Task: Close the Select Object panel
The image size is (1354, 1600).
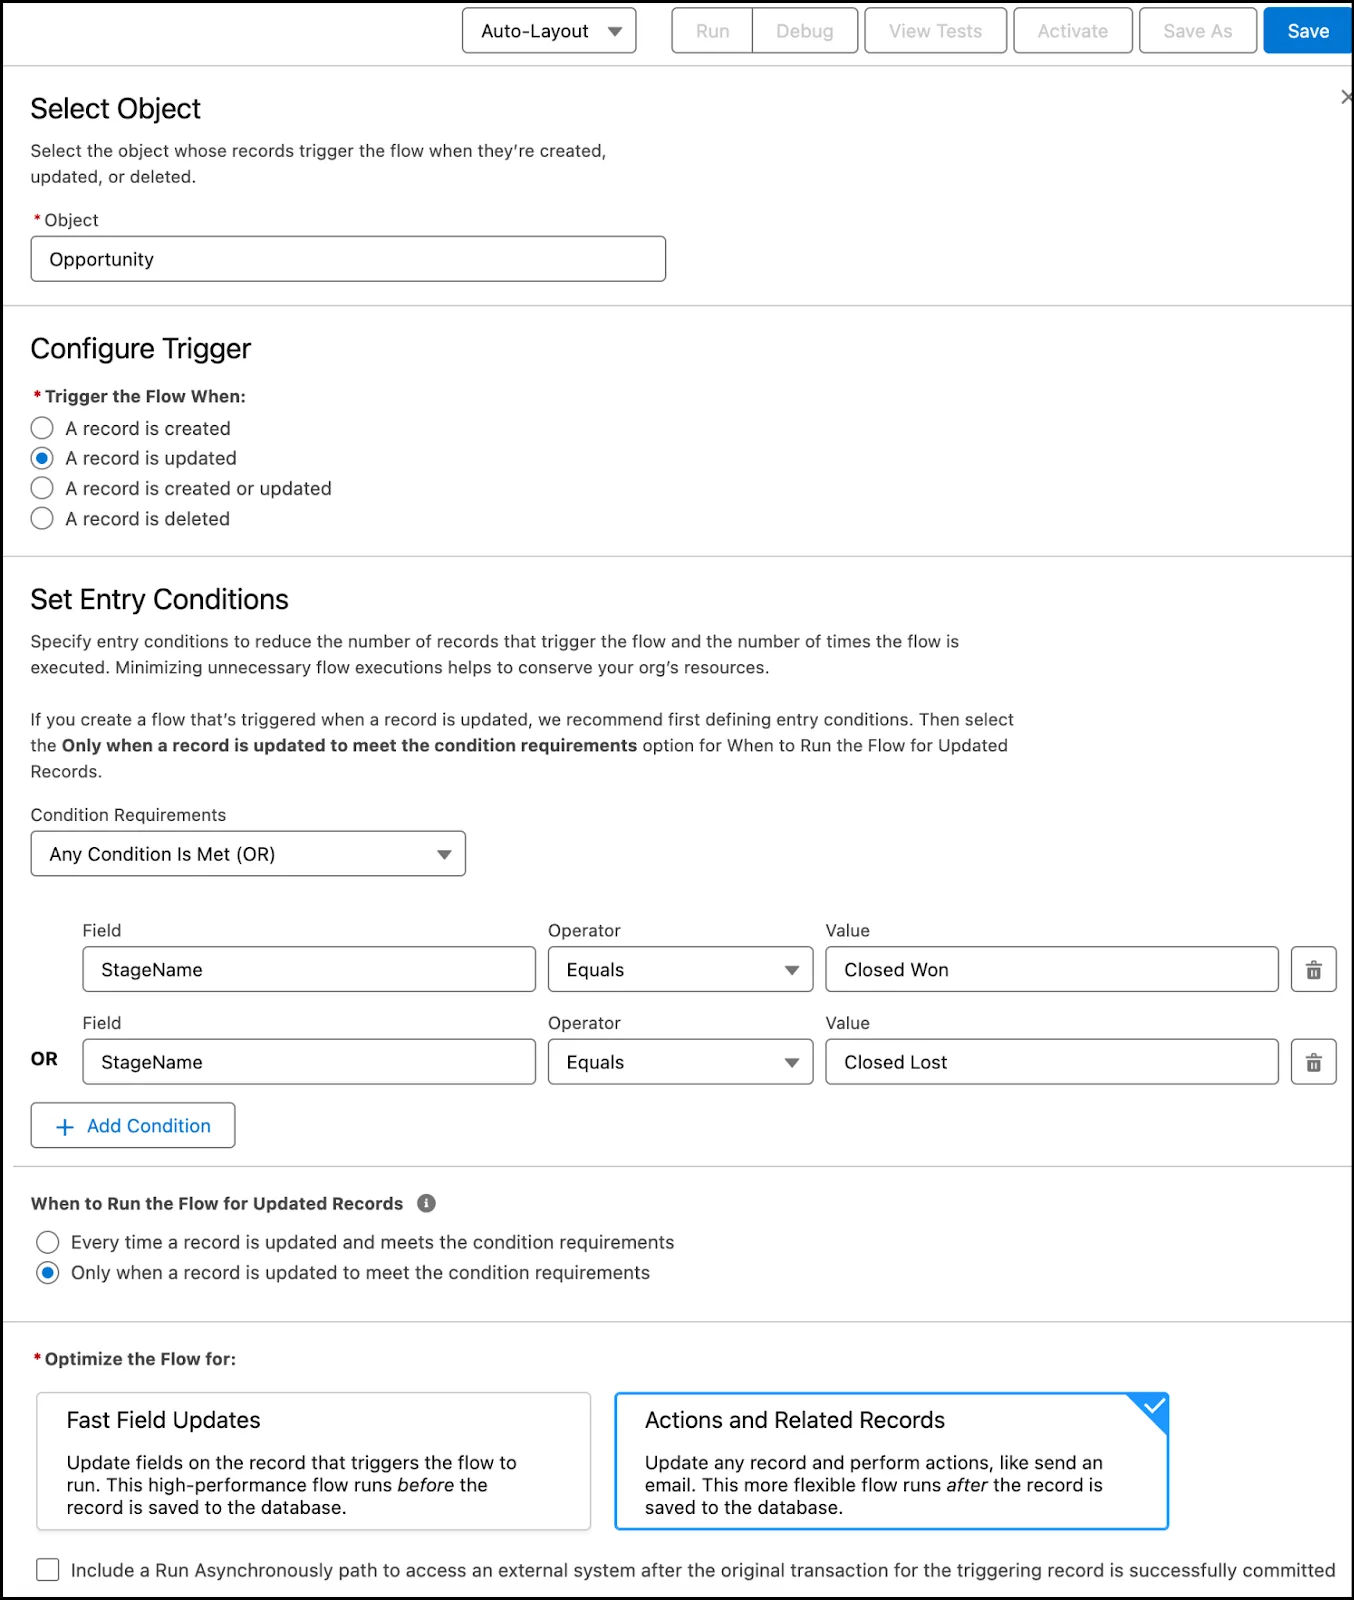Action: (1346, 97)
